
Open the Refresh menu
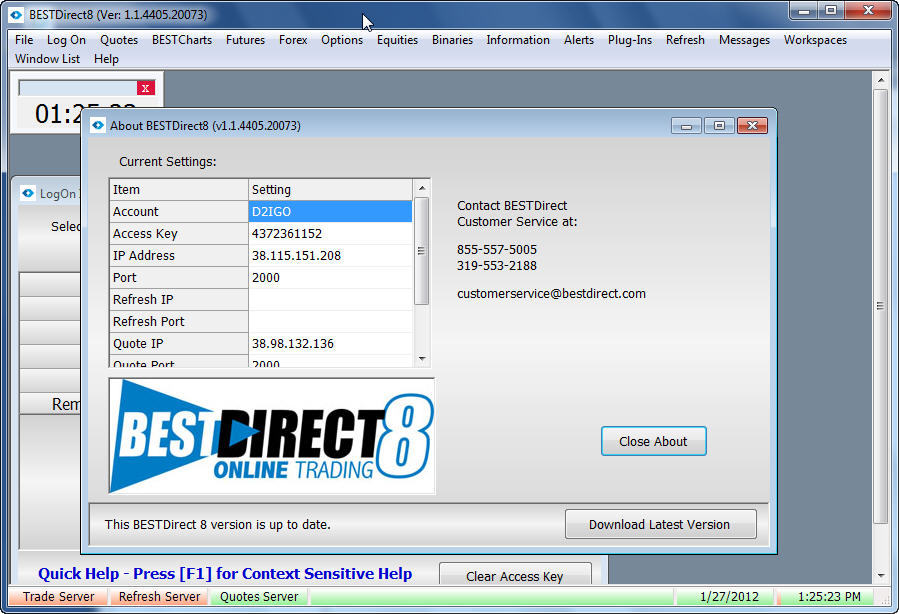(685, 40)
